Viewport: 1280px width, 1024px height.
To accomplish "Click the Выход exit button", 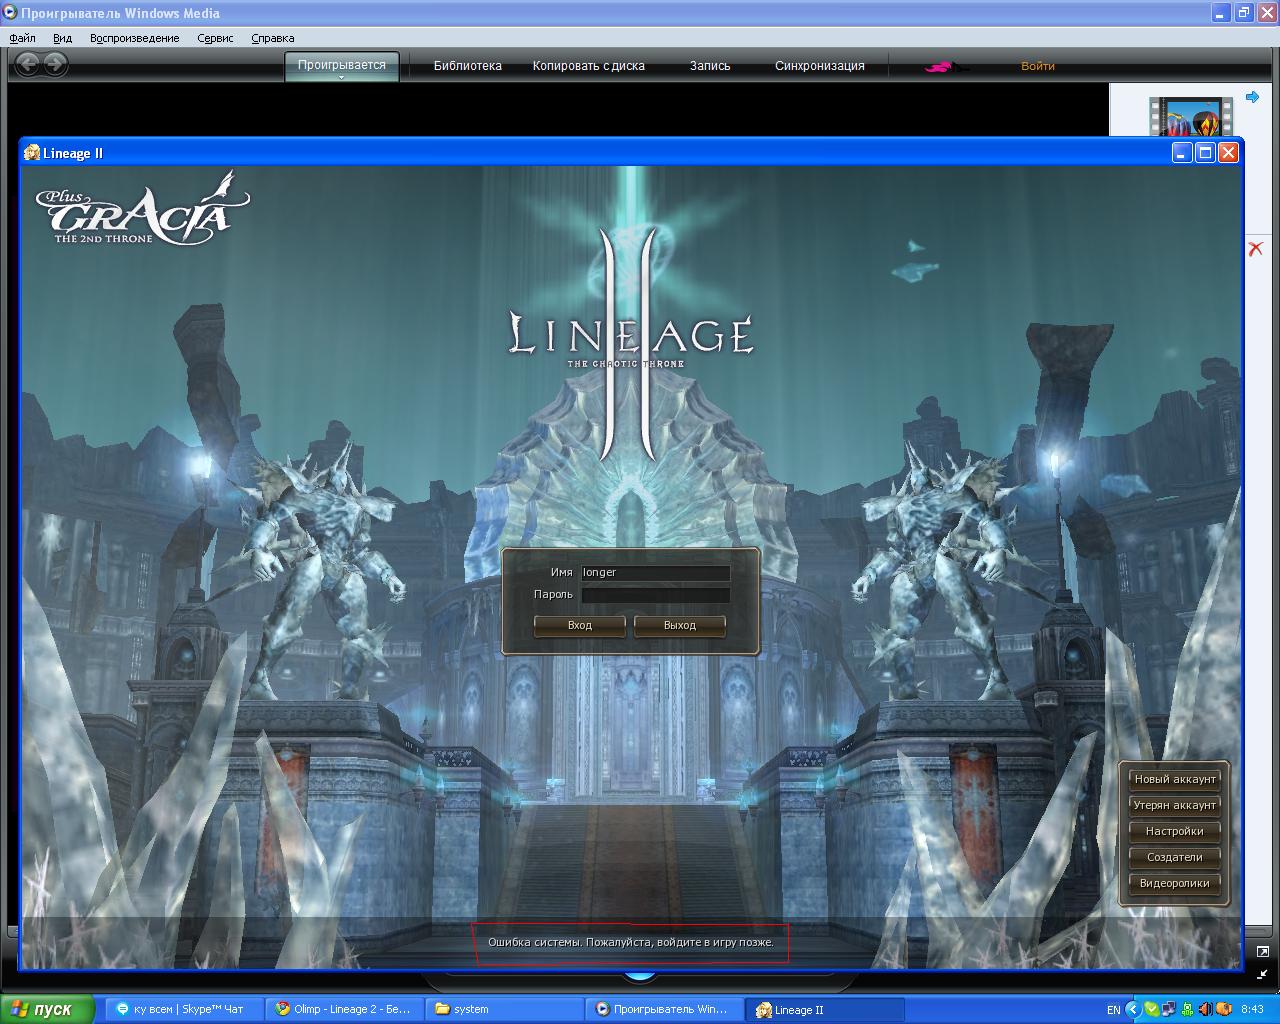I will click(x=680, y=625).
